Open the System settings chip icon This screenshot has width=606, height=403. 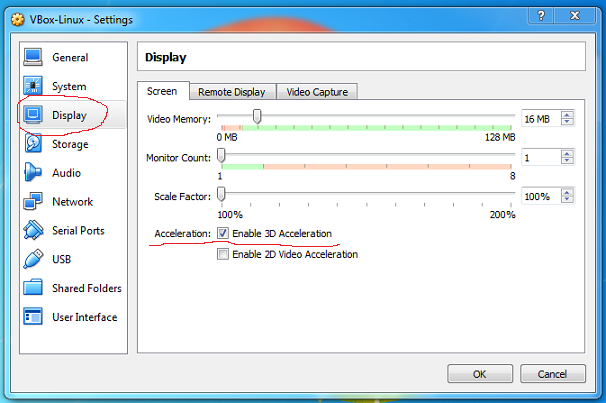coord(33,86)
